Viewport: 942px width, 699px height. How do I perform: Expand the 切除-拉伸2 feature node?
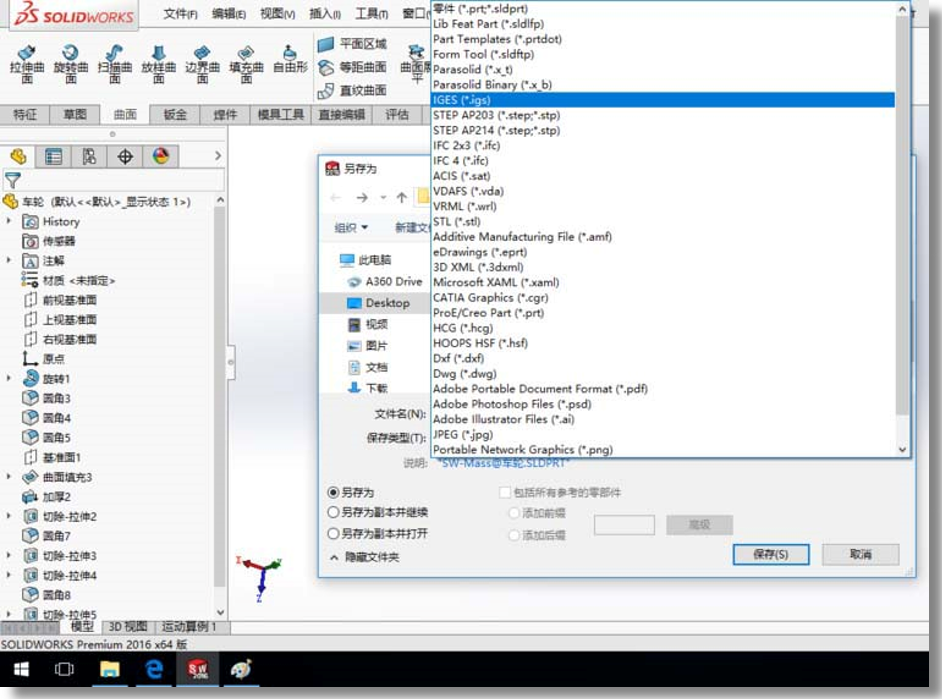(x=9, y=516)
